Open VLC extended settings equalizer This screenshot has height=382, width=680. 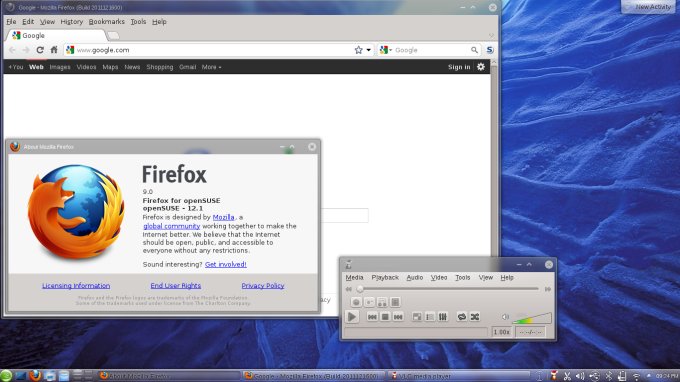(443, 317)
